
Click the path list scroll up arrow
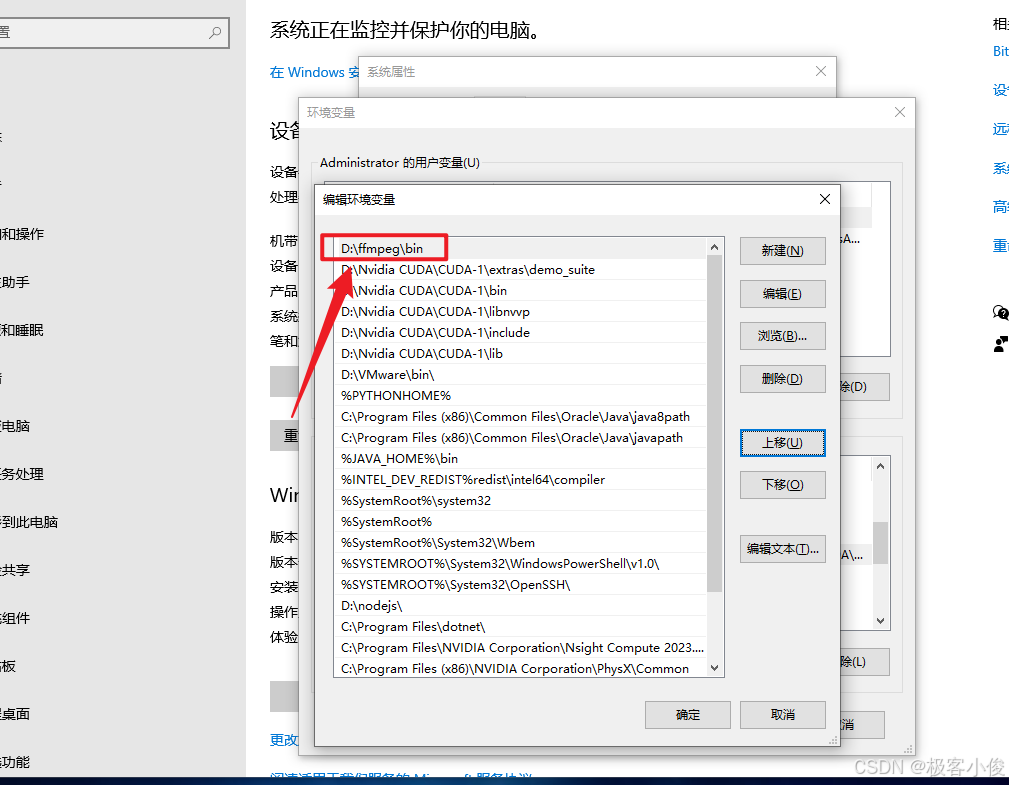pyautogui.click(x=714, y=247)
